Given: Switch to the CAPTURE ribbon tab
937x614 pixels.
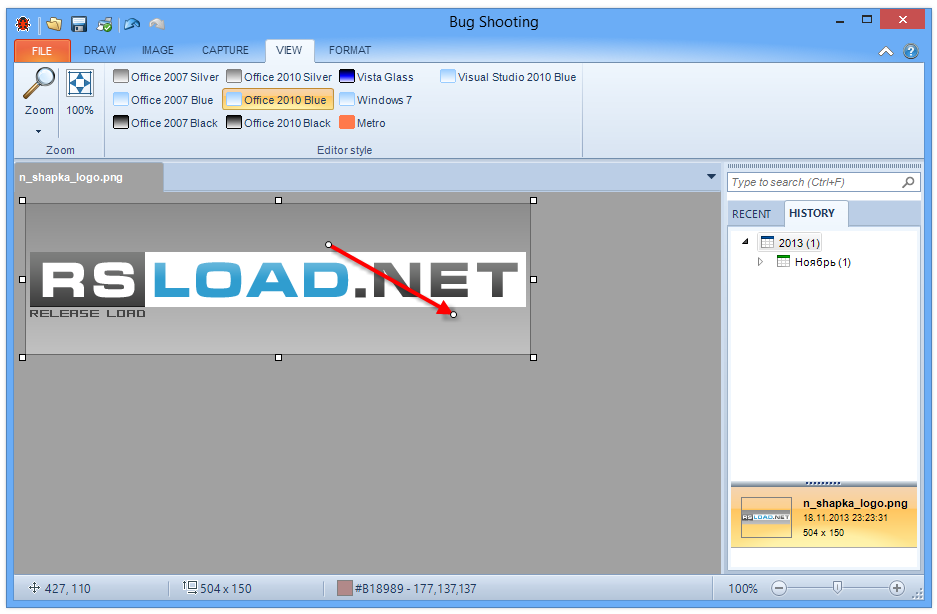Looking at the screenshot, I should click(x=225, y=50).
